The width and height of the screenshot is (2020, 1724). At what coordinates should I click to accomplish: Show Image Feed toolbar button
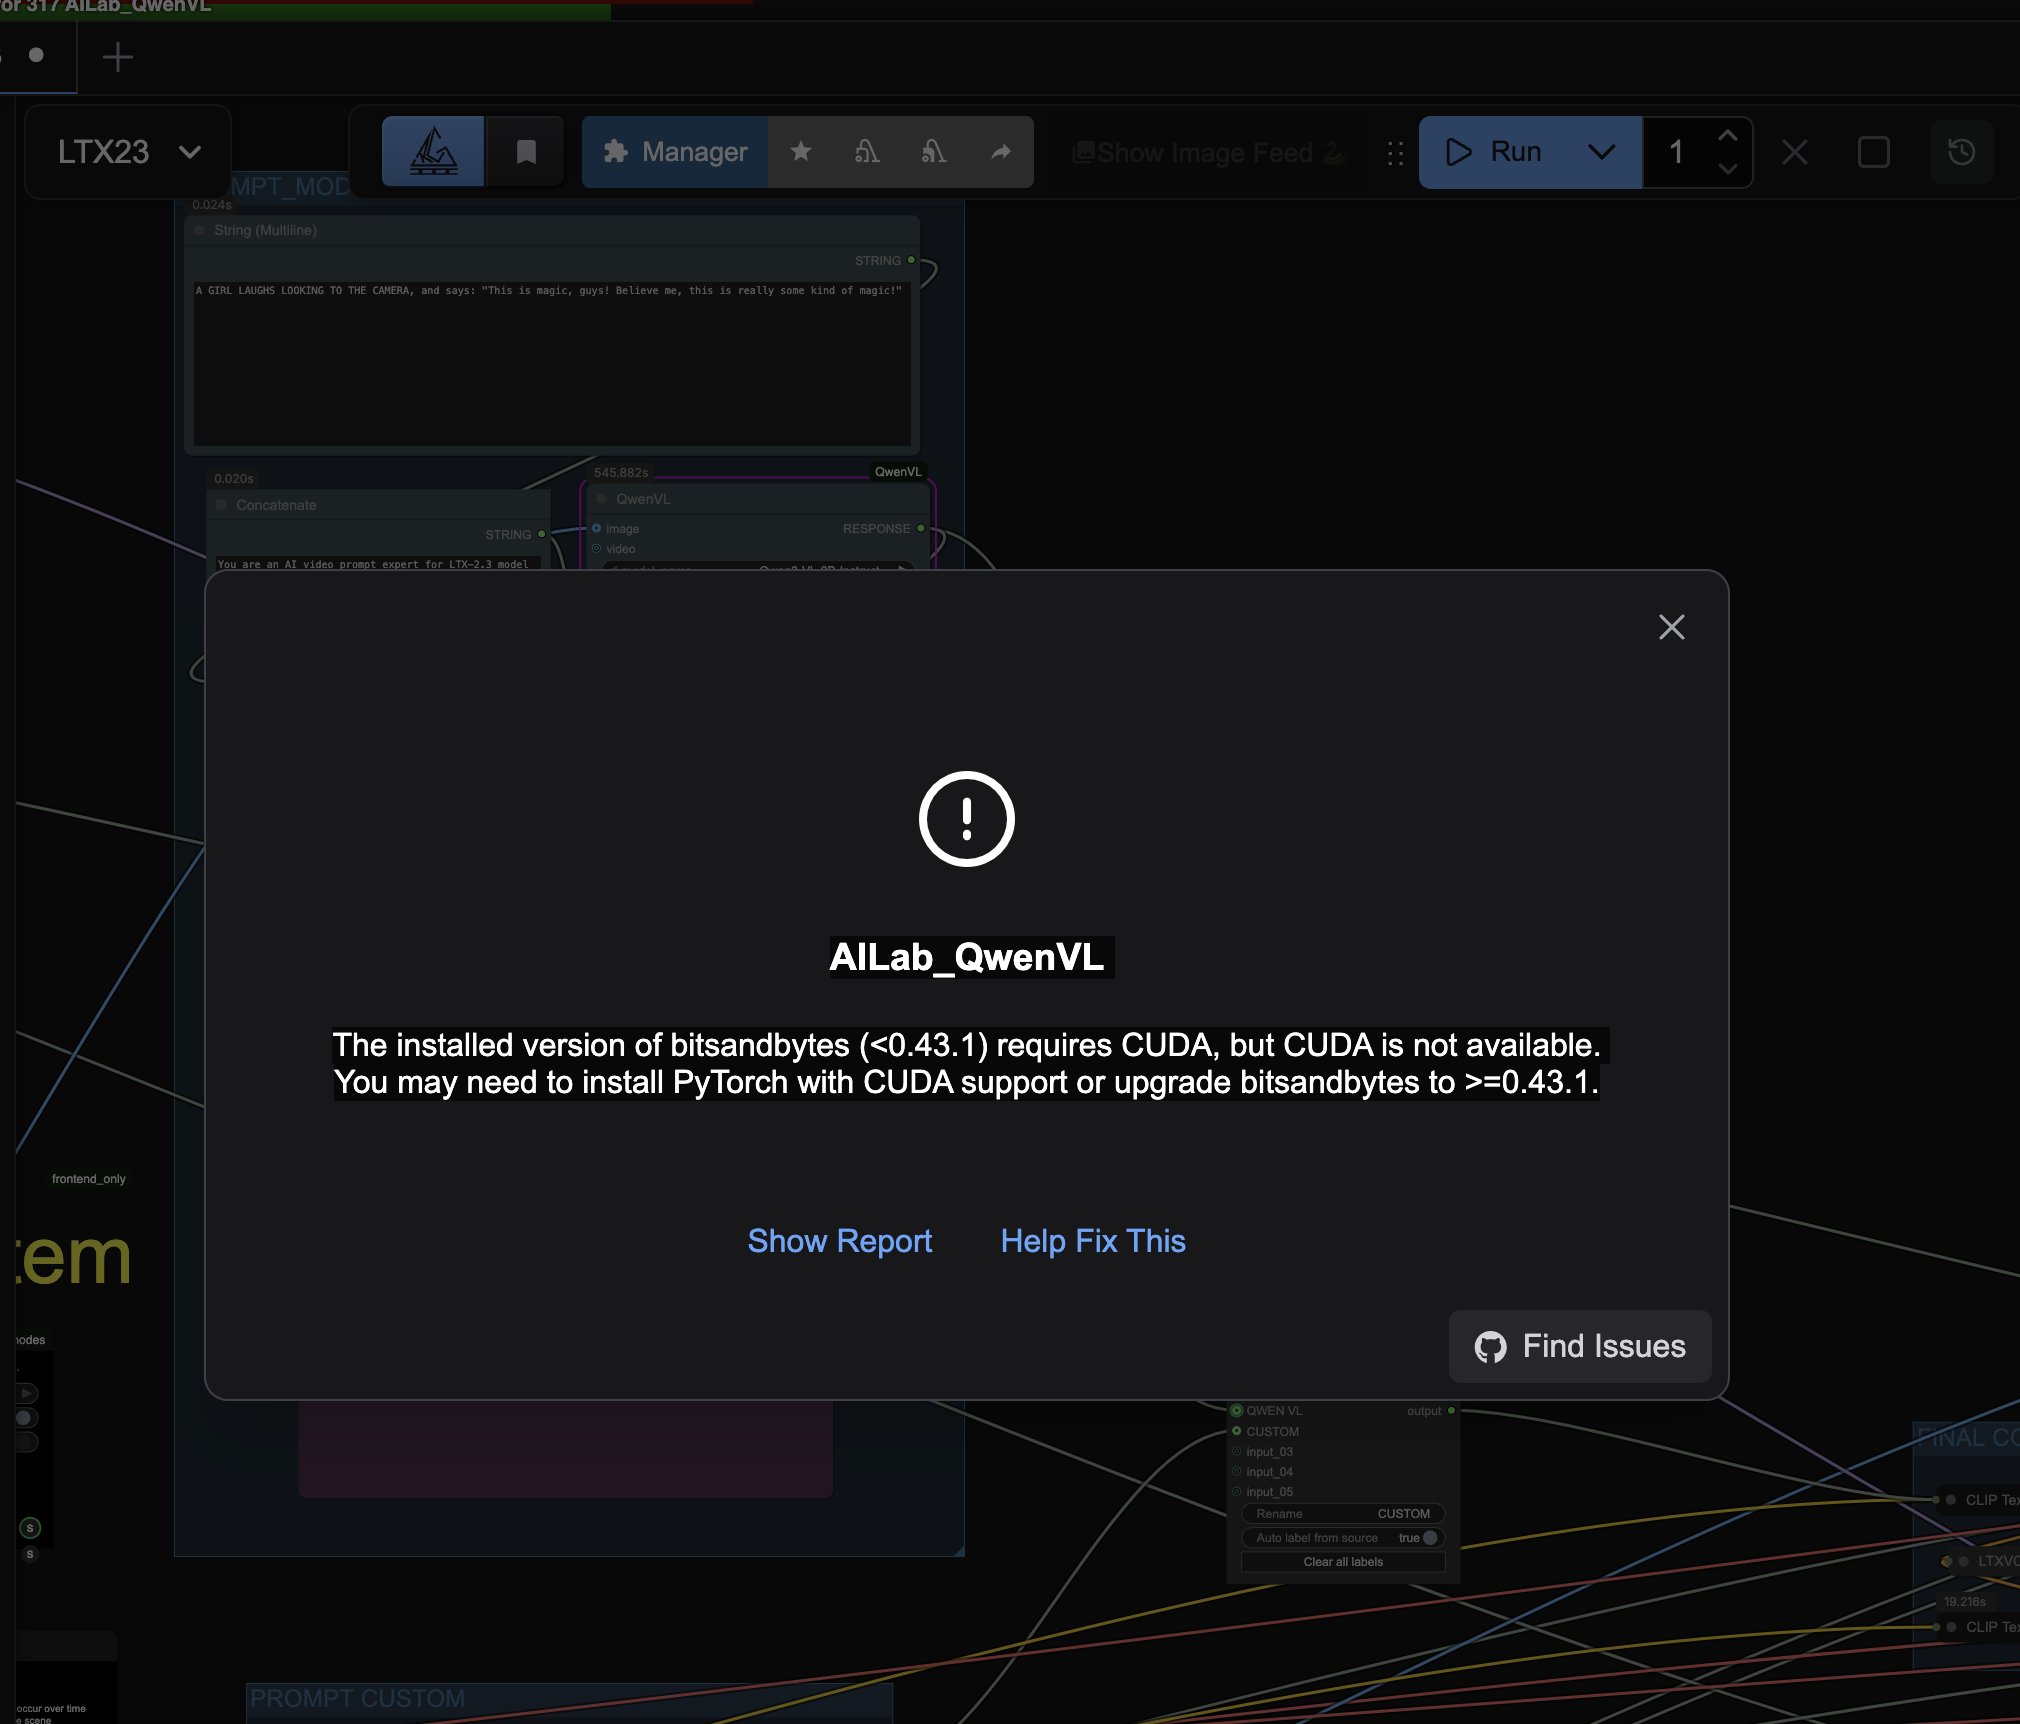pos(1210,153)
